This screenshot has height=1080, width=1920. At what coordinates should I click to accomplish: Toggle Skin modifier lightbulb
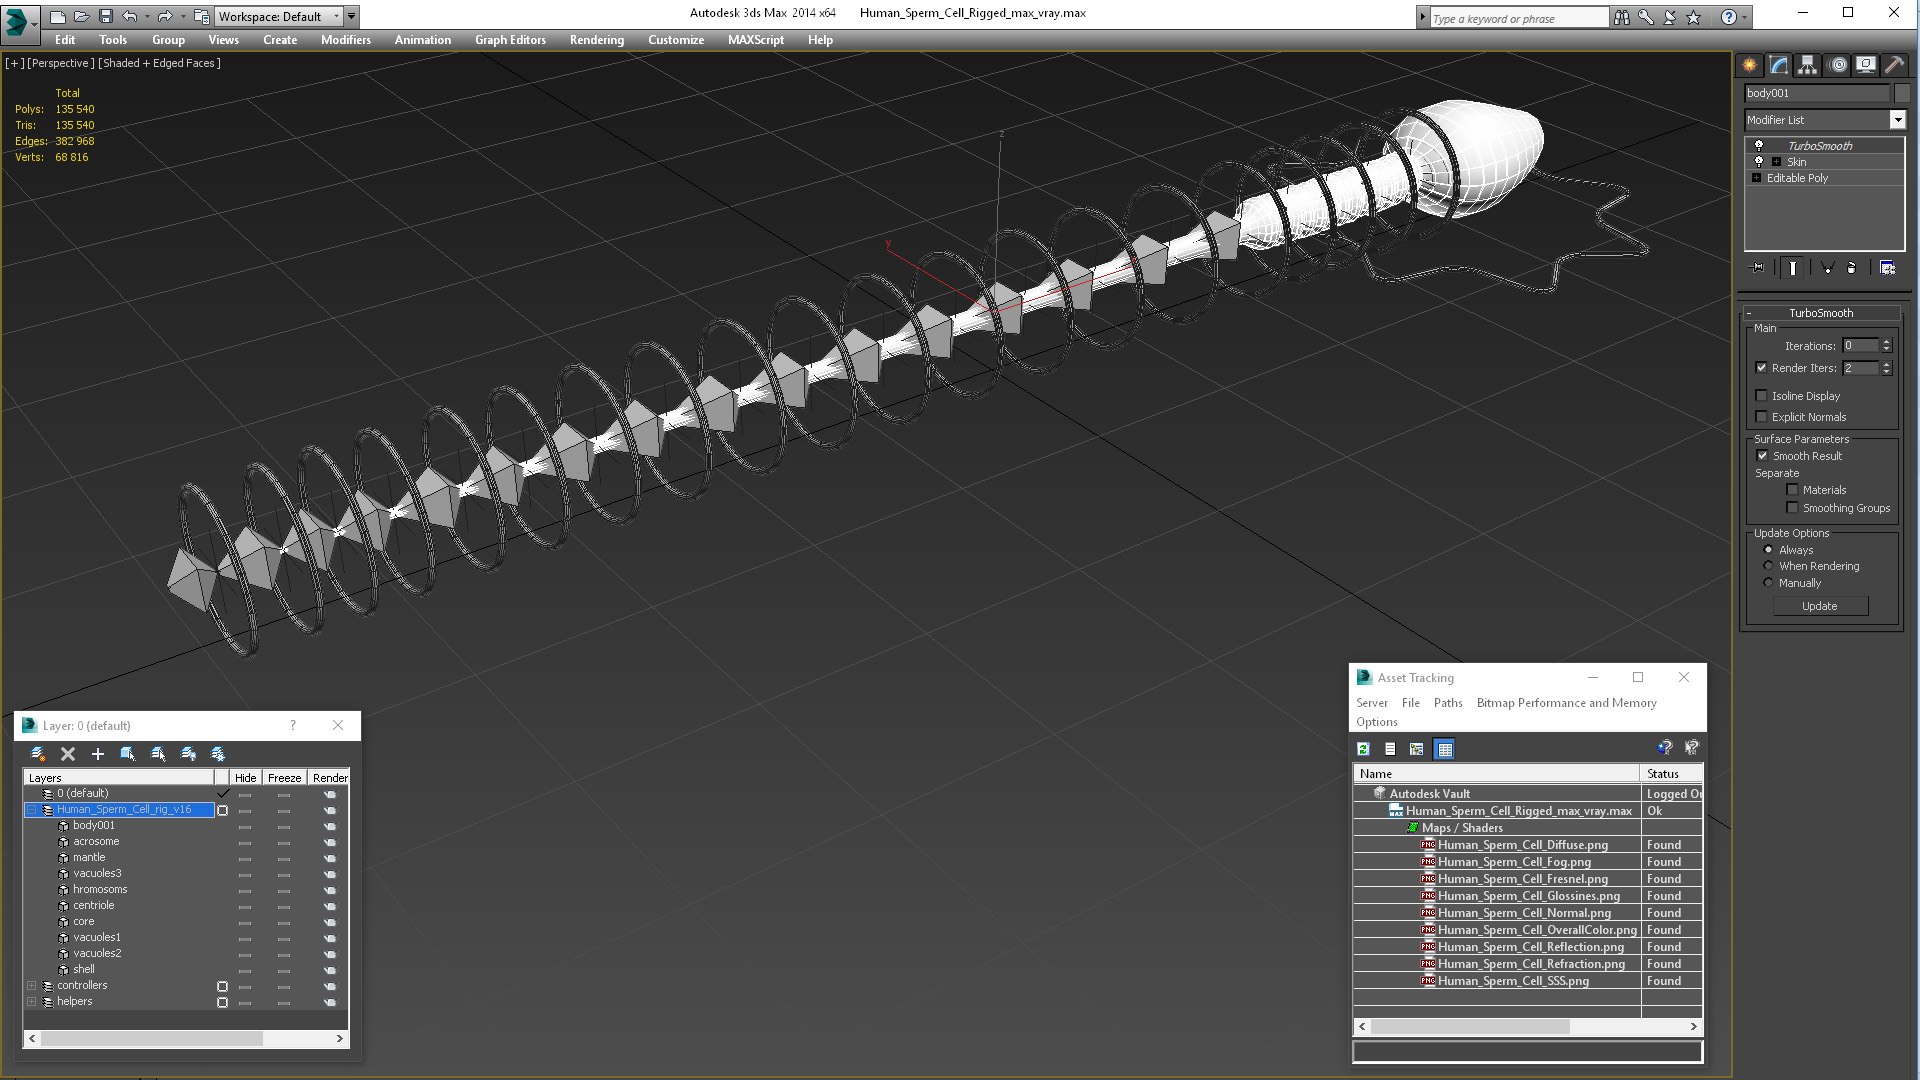(x=1759, y=162)
